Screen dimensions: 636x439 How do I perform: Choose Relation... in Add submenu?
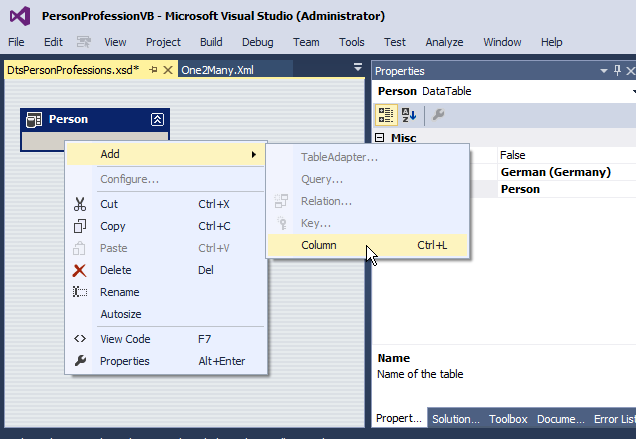367,201
